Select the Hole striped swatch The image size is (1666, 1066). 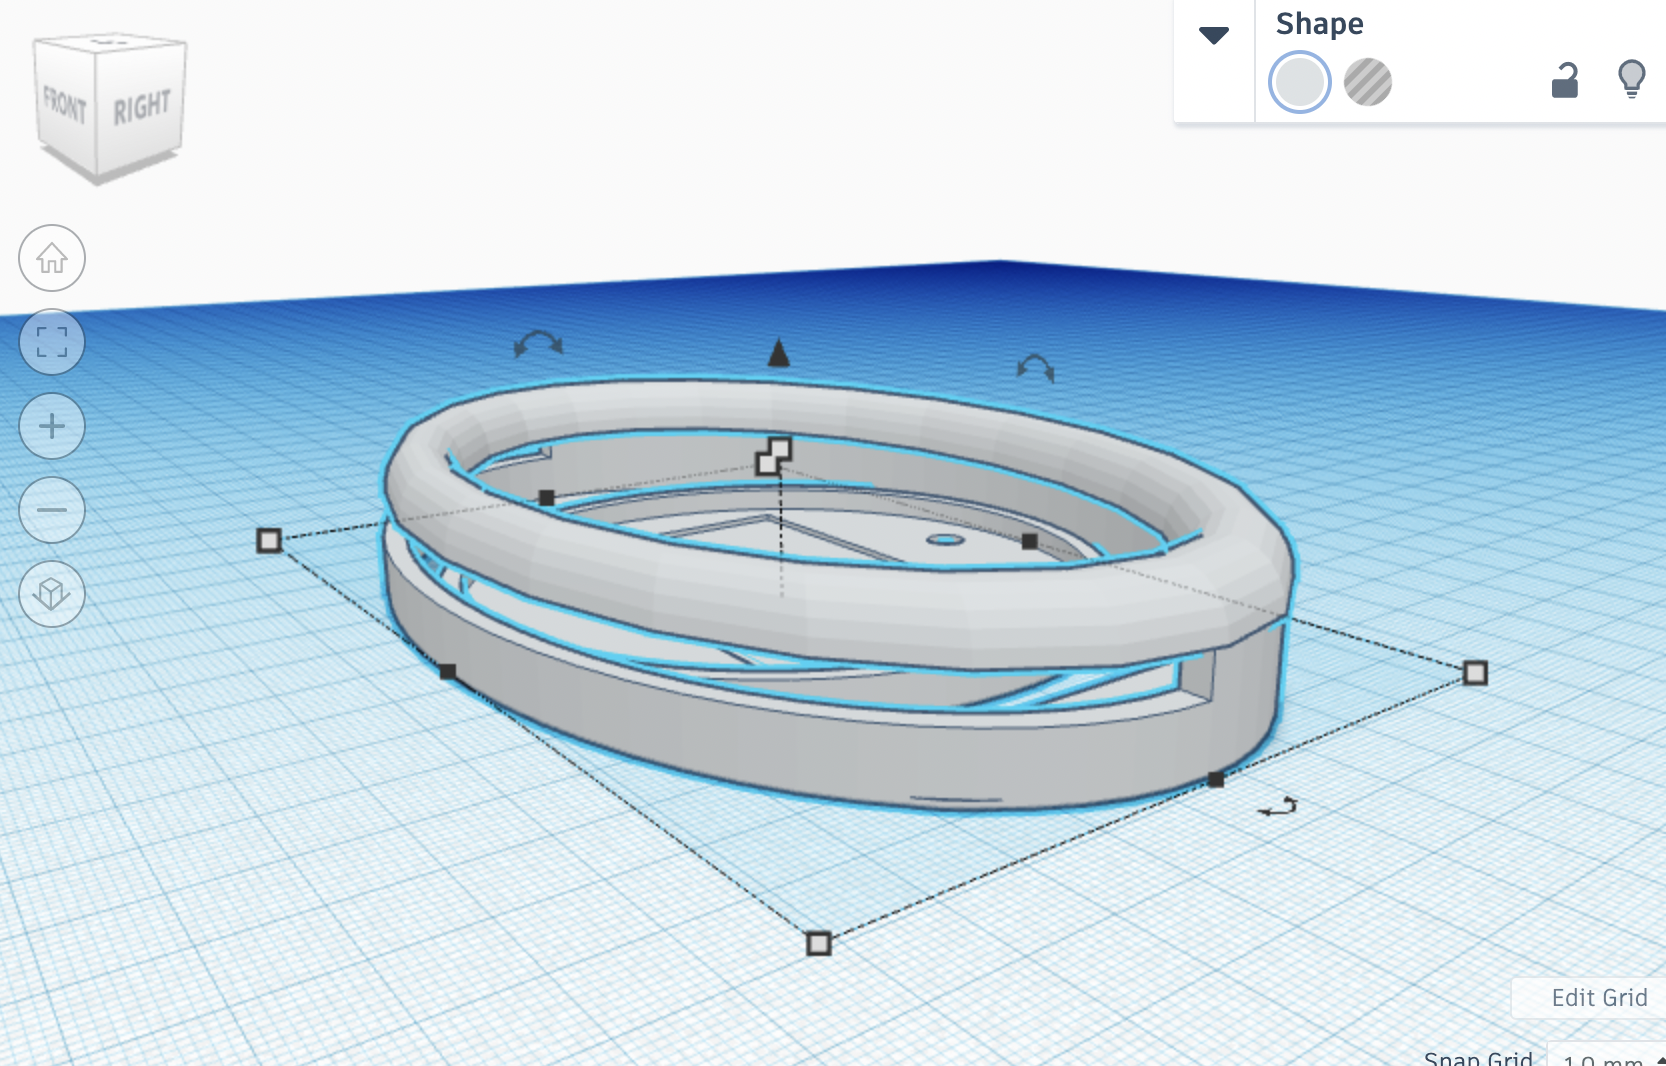[x=1368, y=82]
